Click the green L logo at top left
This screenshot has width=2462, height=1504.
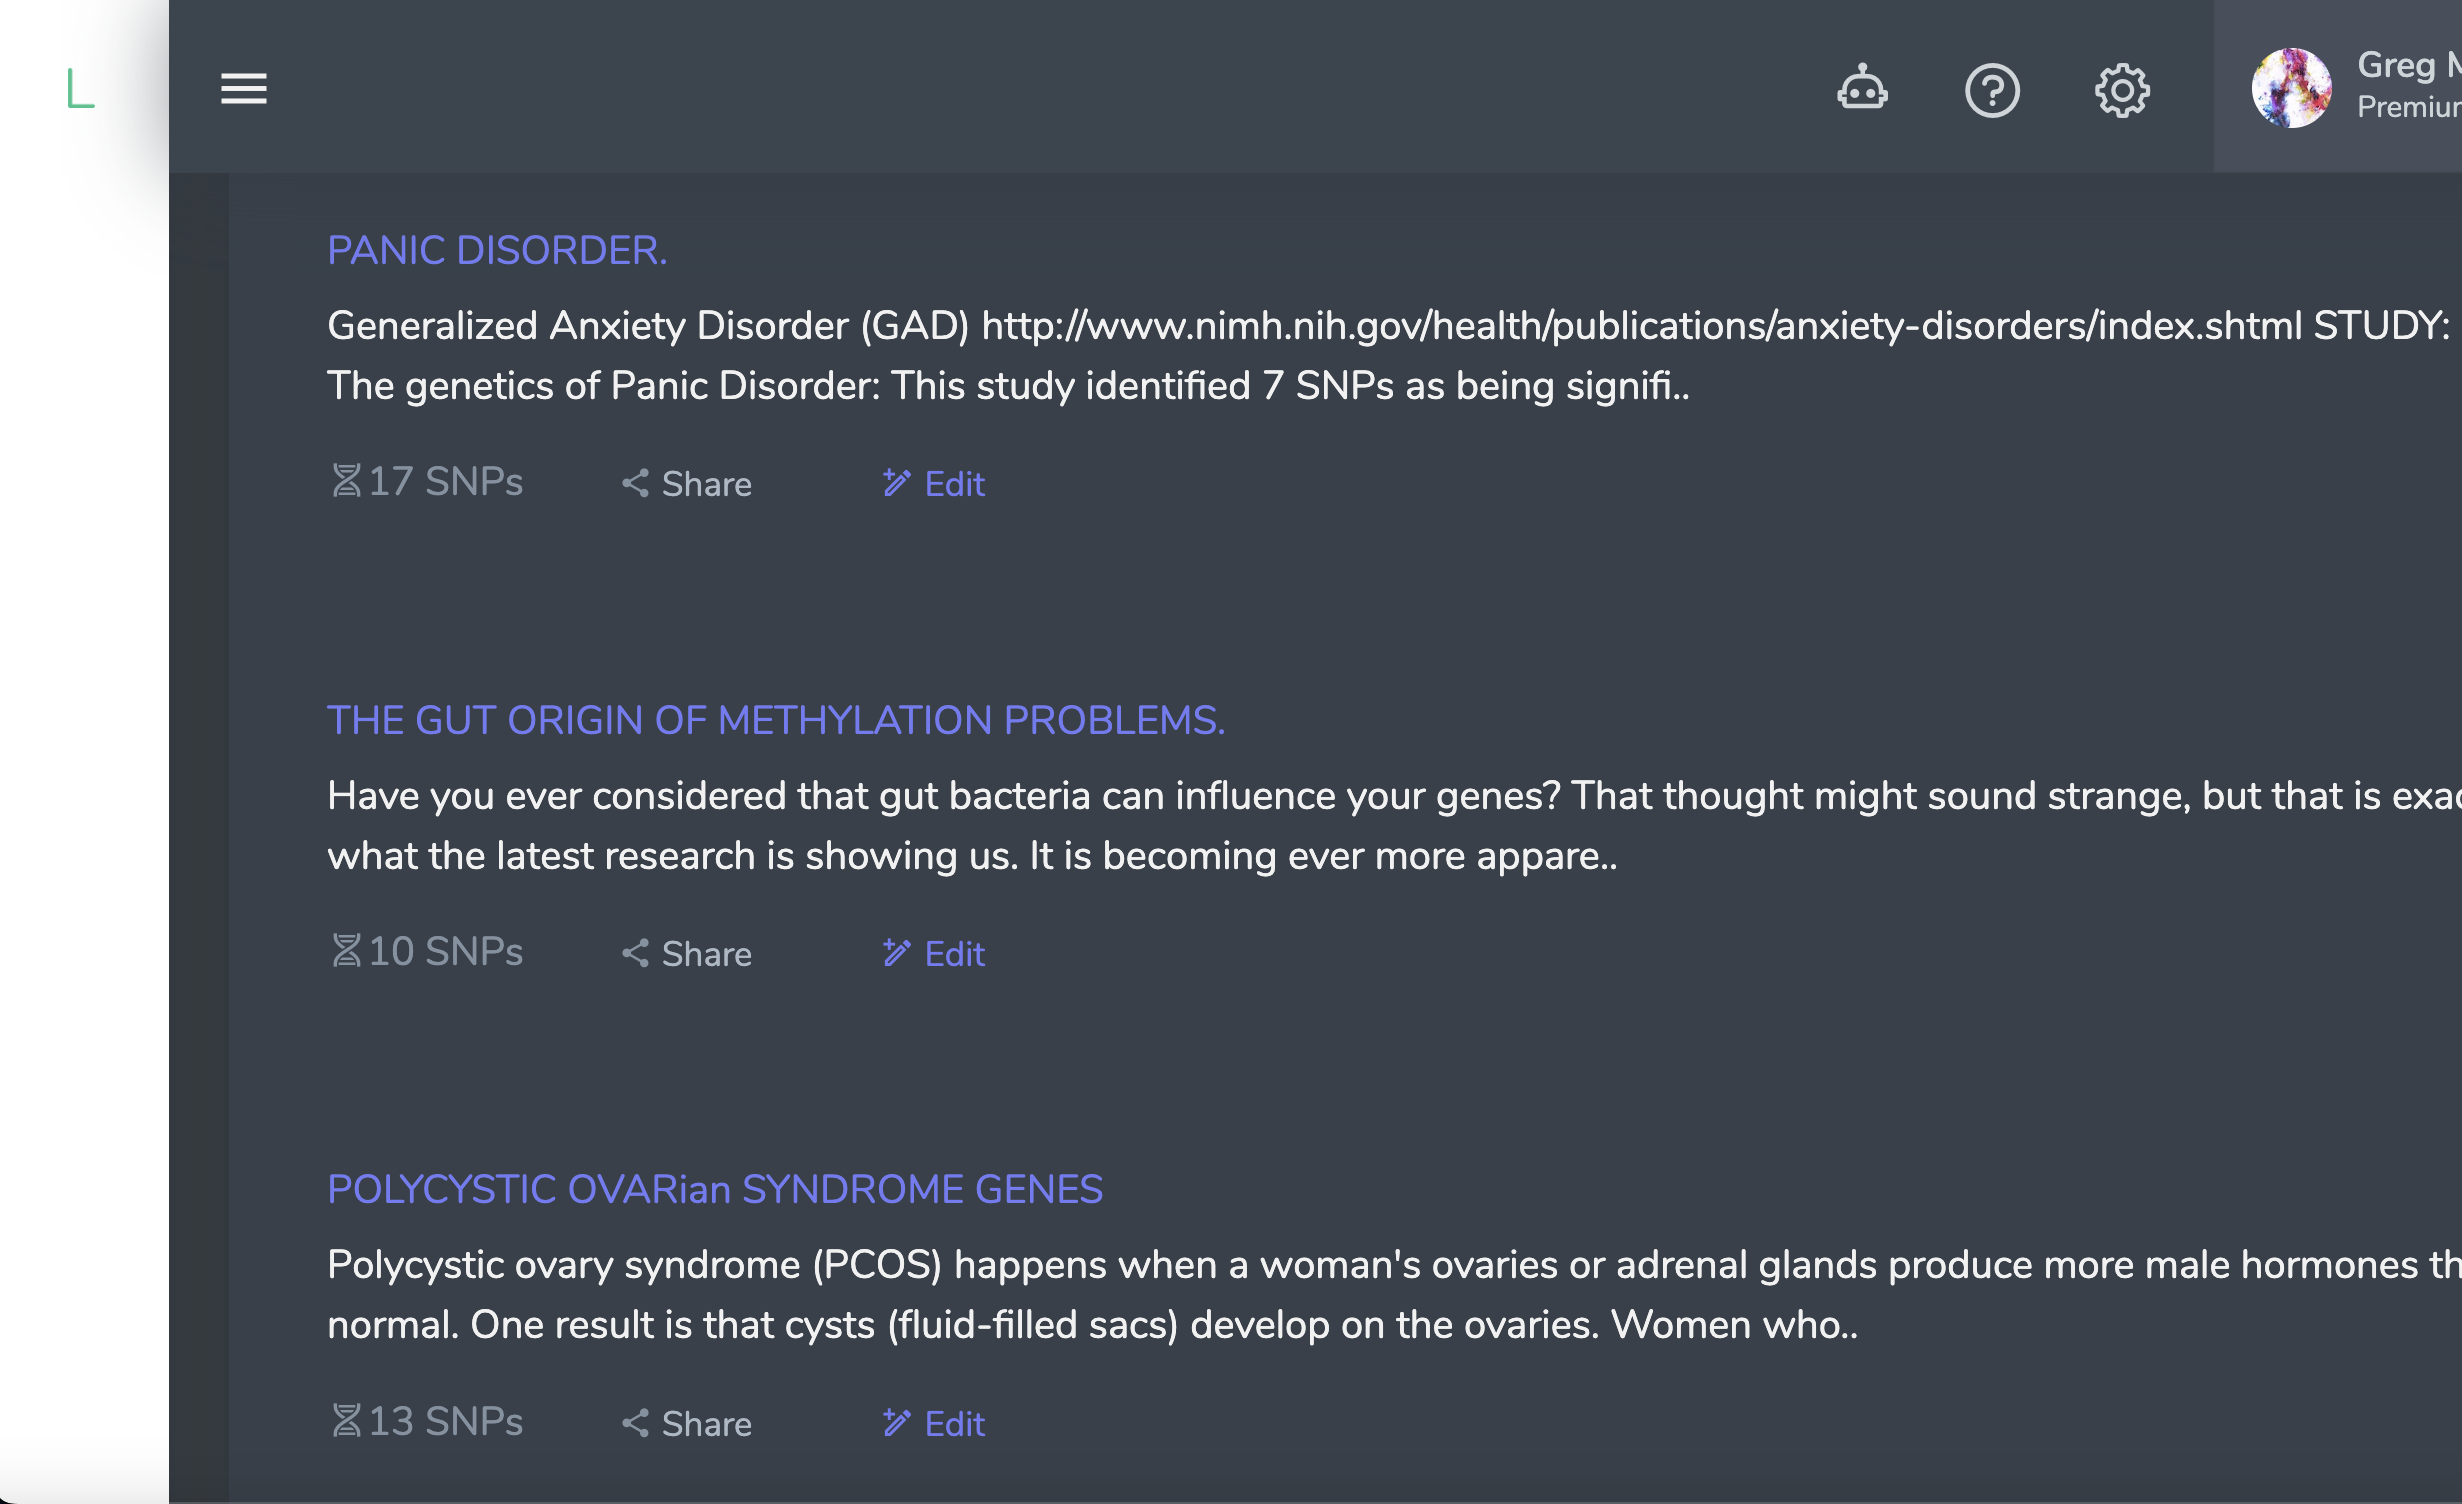(78, 89)
